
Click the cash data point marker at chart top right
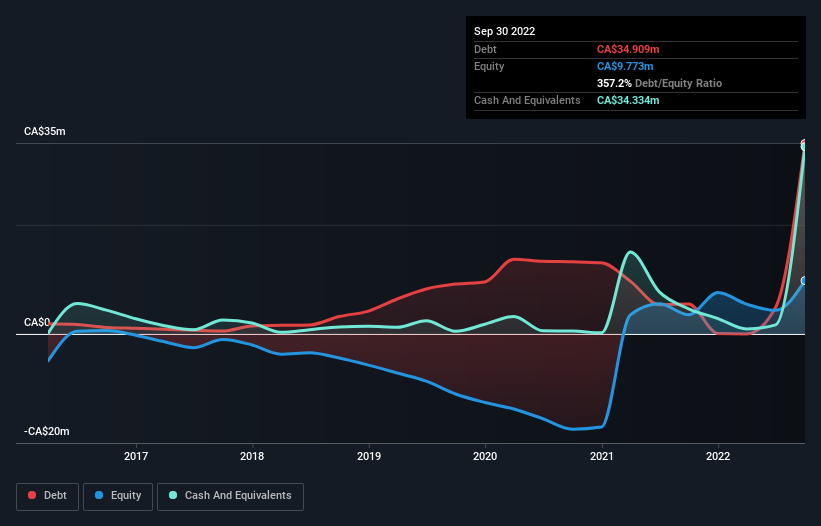click(804, 147)
